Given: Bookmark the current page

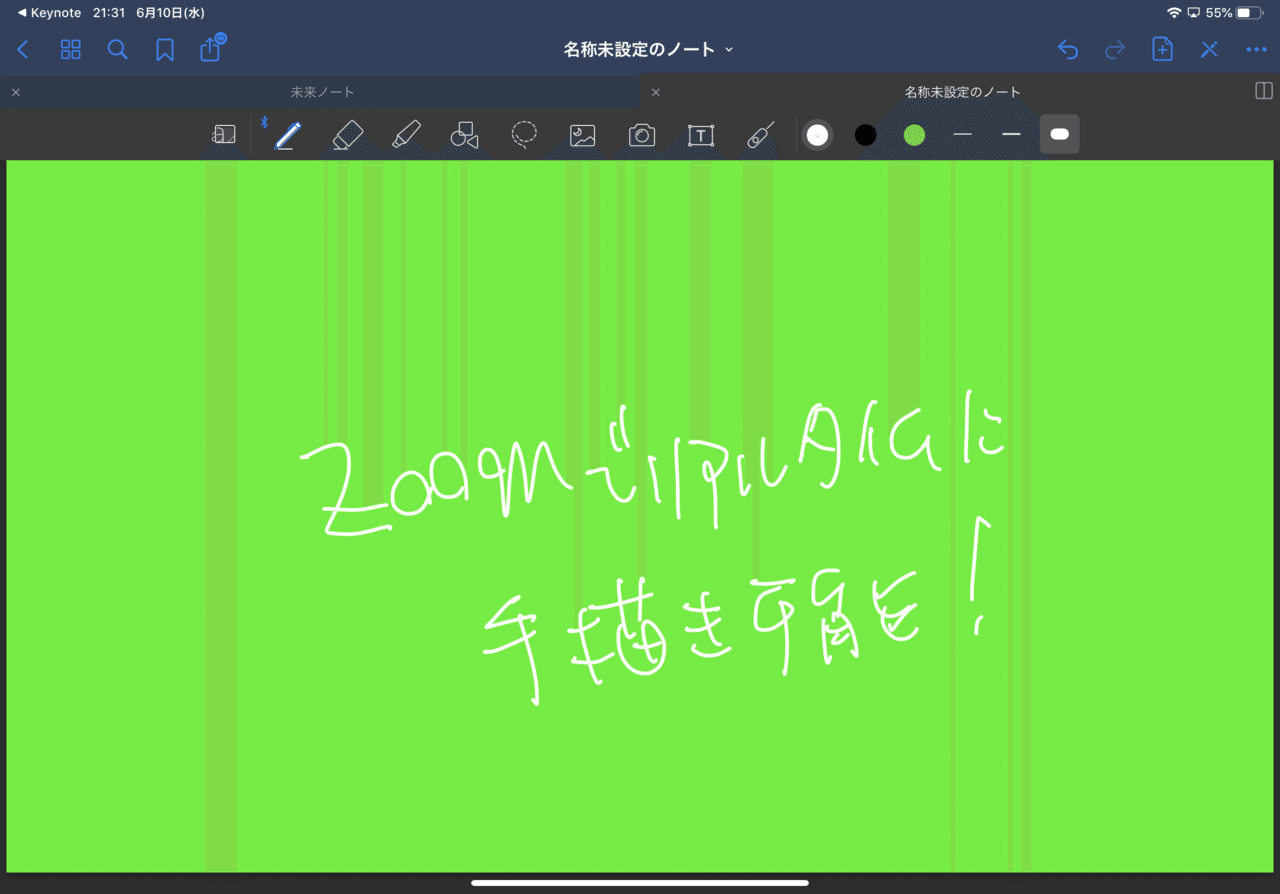Looking at the screenshot, I should [165, 49].
